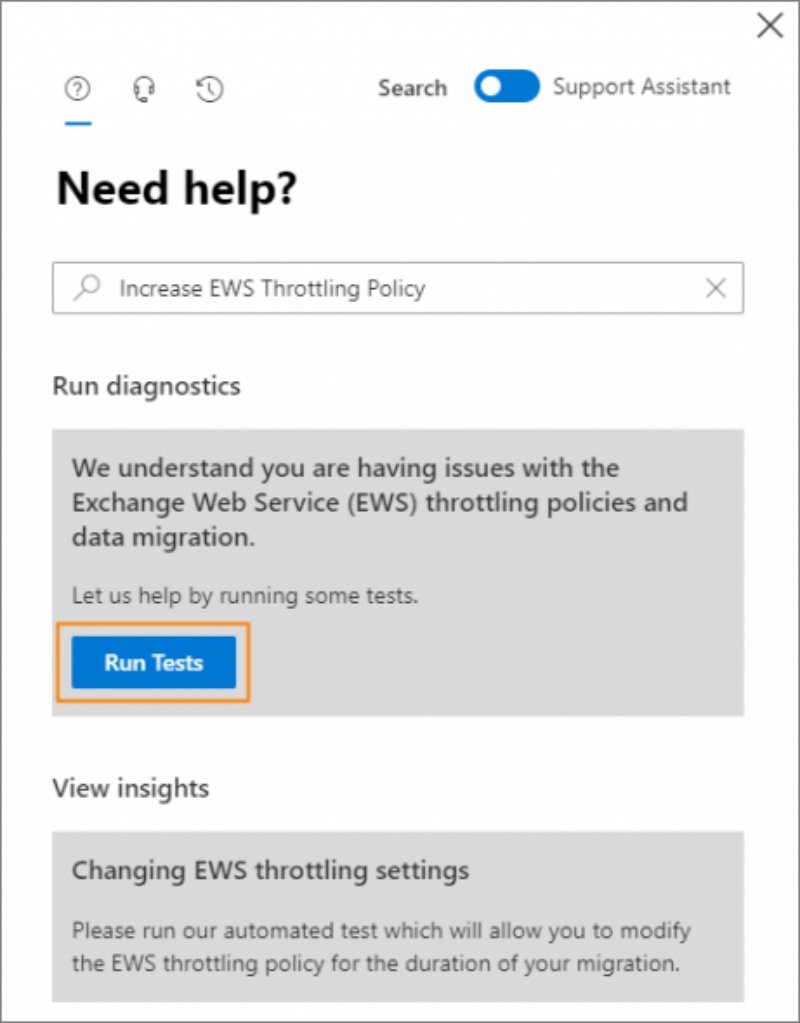Click the EWS throttling issues message text
The width and height of the screenshot is (800, 1023).
[378, 502]
